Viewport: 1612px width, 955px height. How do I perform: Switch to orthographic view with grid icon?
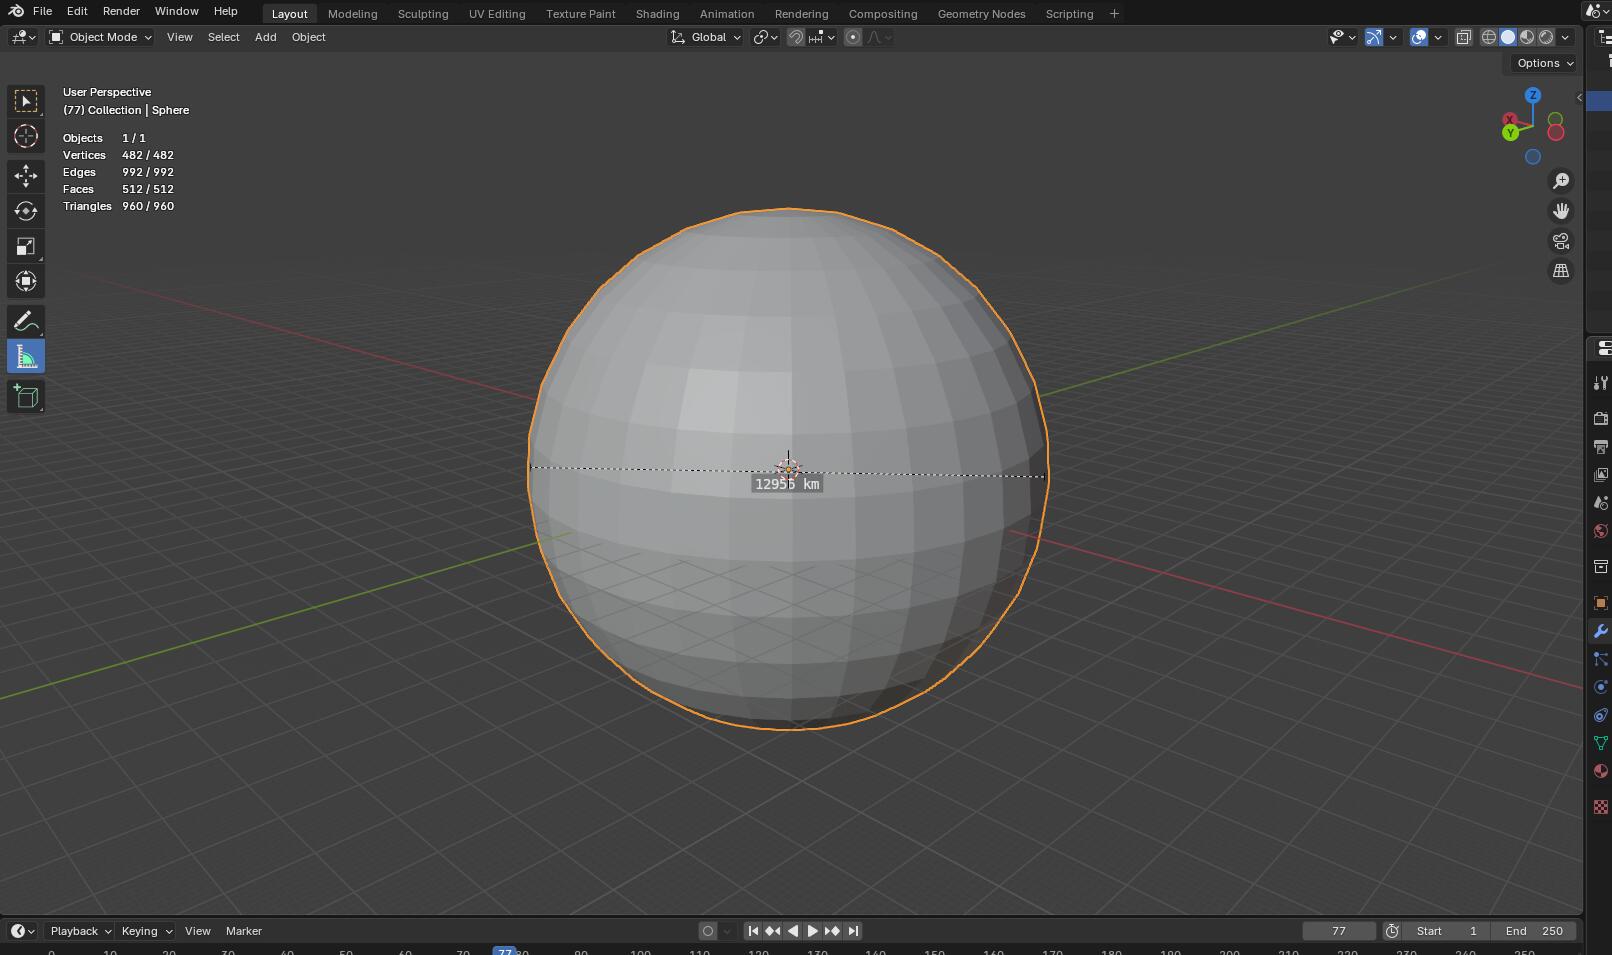[x=1560, y=271]
